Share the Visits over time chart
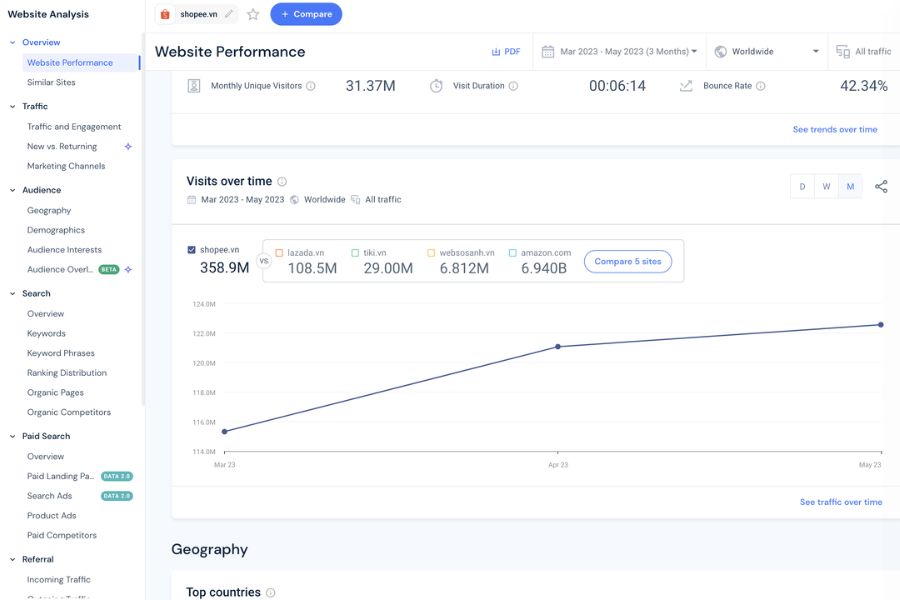 (881, 187)
